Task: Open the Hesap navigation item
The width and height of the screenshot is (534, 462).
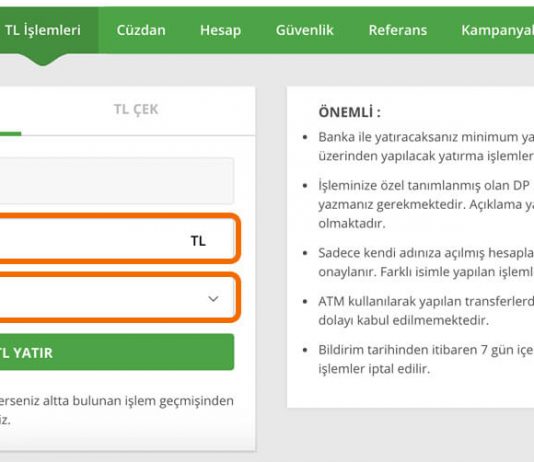Action: tap(220, 30)
